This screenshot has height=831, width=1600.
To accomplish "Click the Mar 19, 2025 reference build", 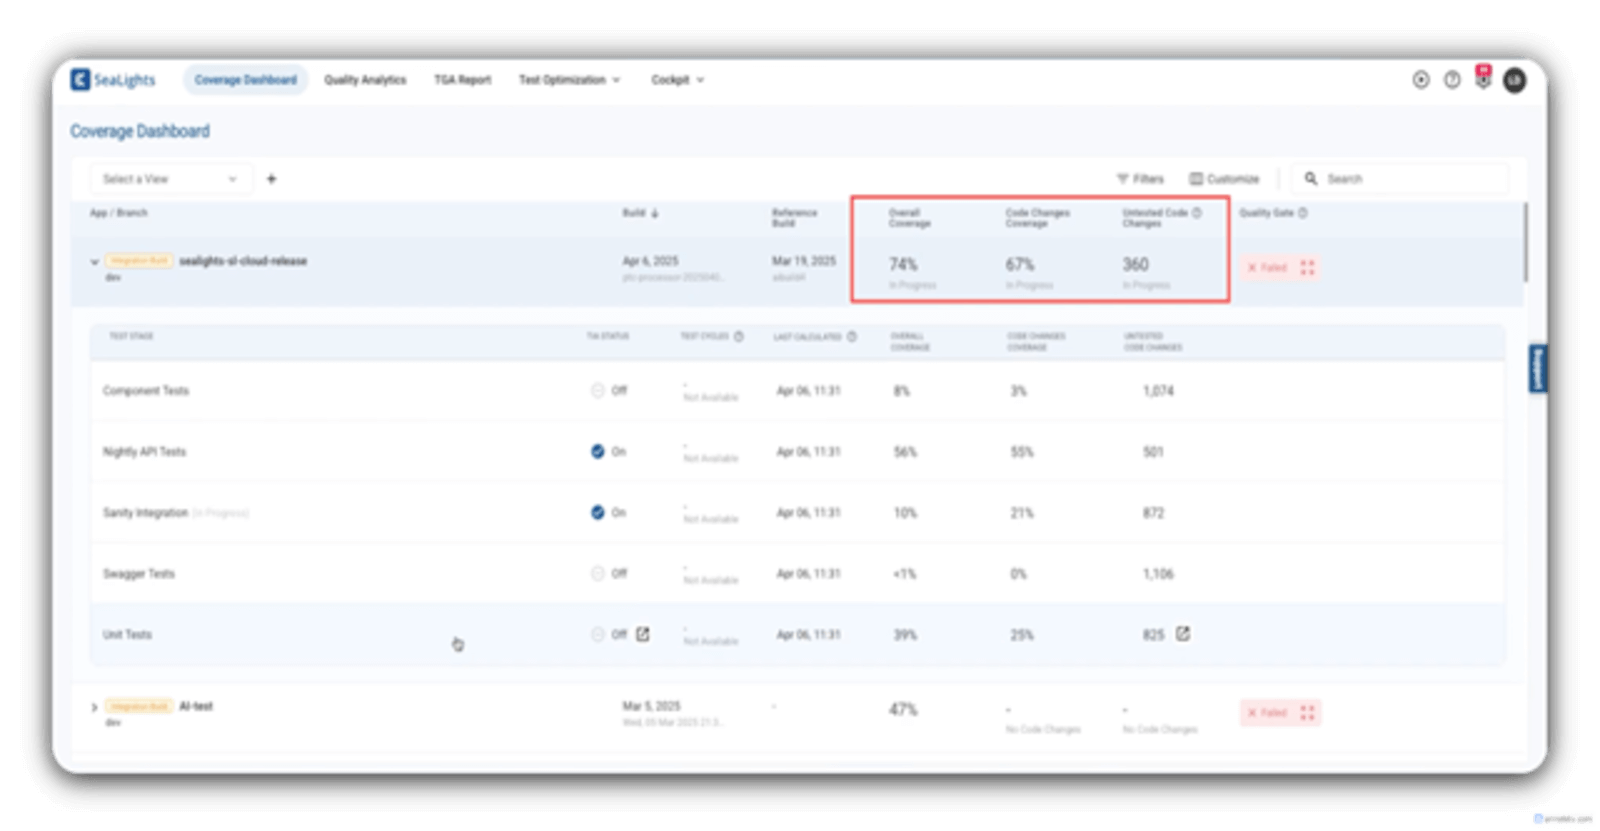I will [x=803, y=261].
